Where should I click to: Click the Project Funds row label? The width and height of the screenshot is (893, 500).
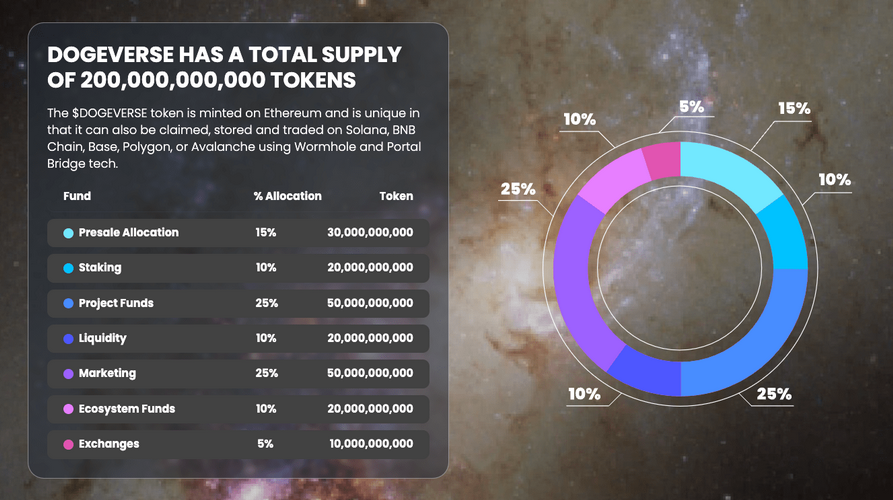(x=116, y=303)
